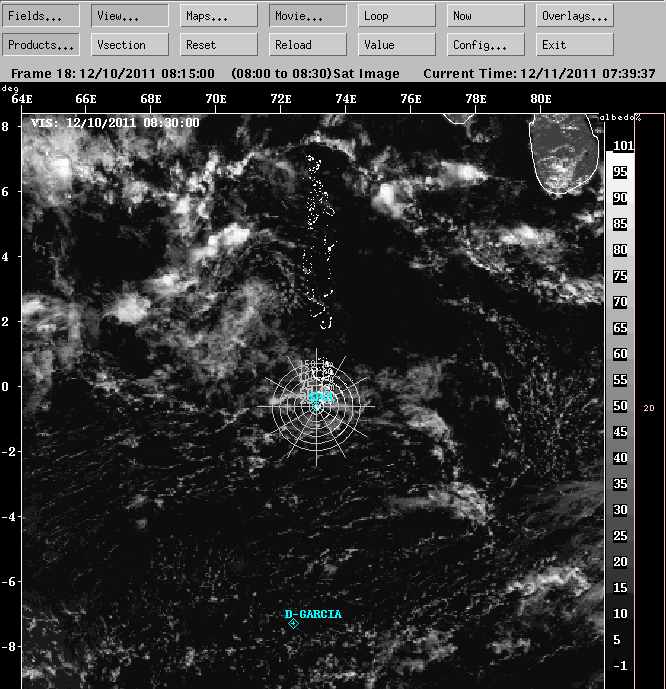Open the Config... button
The width and height of the screenshot is (666, 689).
[x=486, y=45]
